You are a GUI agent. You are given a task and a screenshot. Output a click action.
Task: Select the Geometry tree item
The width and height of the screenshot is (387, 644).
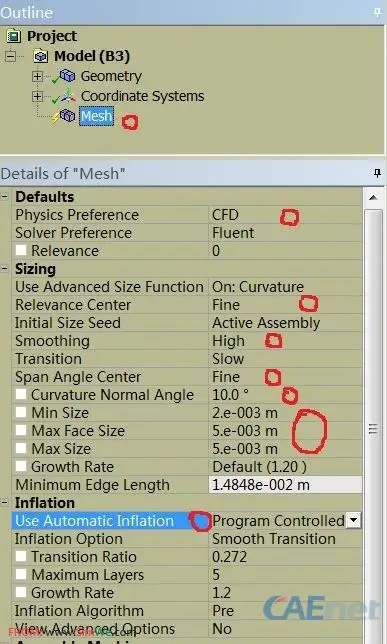111,76
